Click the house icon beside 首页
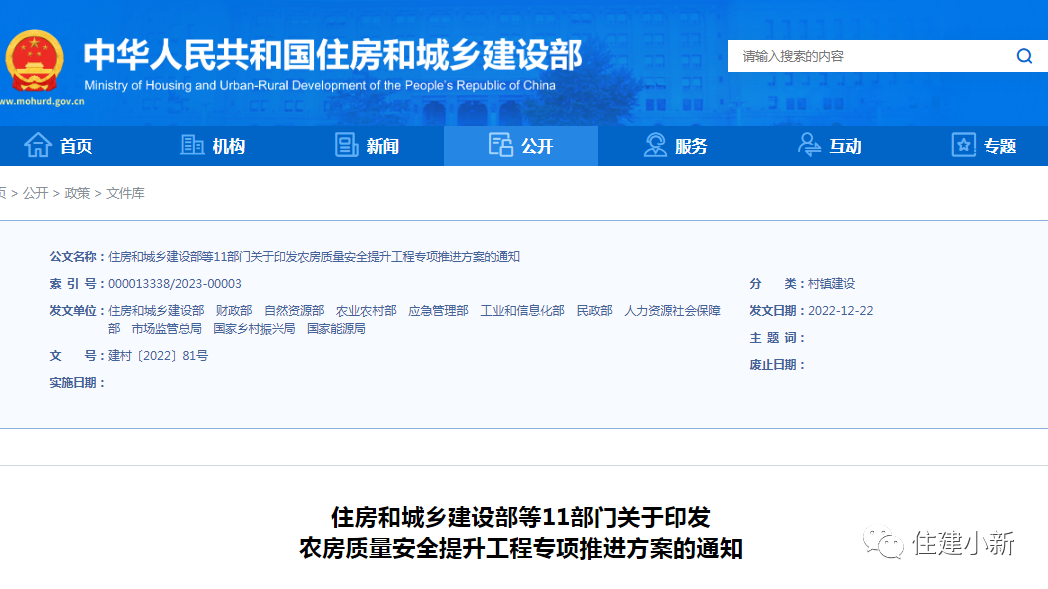Image resolution: width=1048 pixels, height=589 pixels. point(37,145)
